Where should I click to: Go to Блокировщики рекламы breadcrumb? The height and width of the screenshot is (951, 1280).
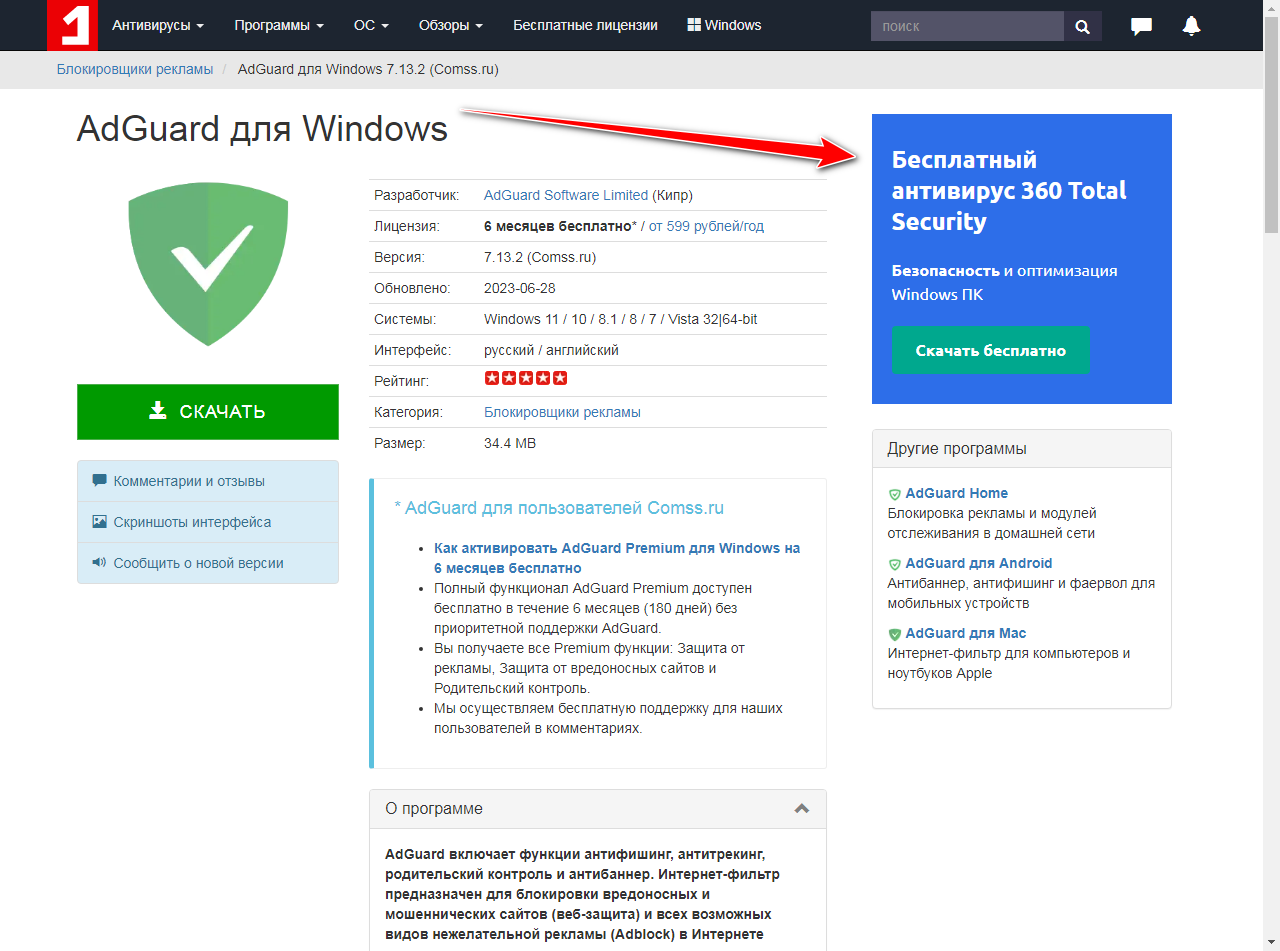(x=135, y=69)
